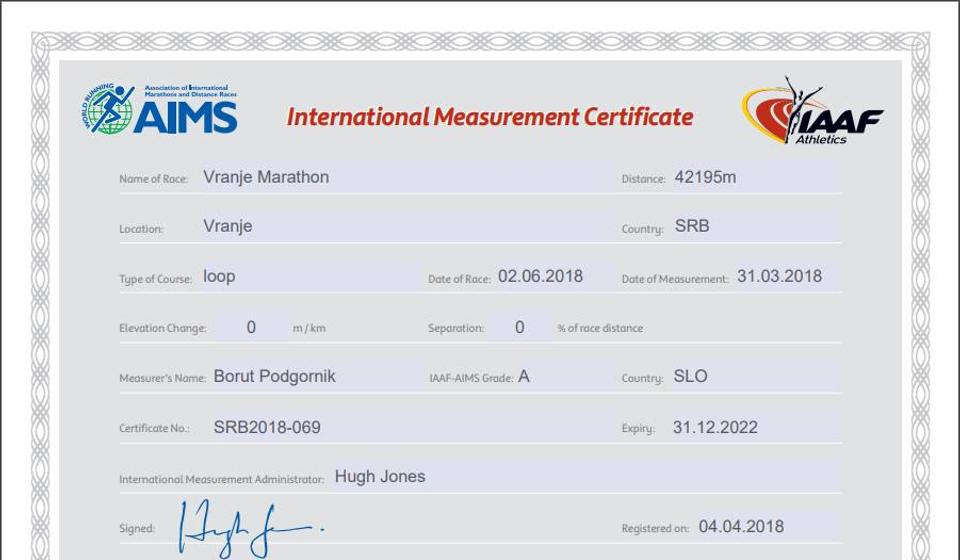Select the Name of Race field Vranje Marathon
The image size is (960, 560).
(400, 178)
